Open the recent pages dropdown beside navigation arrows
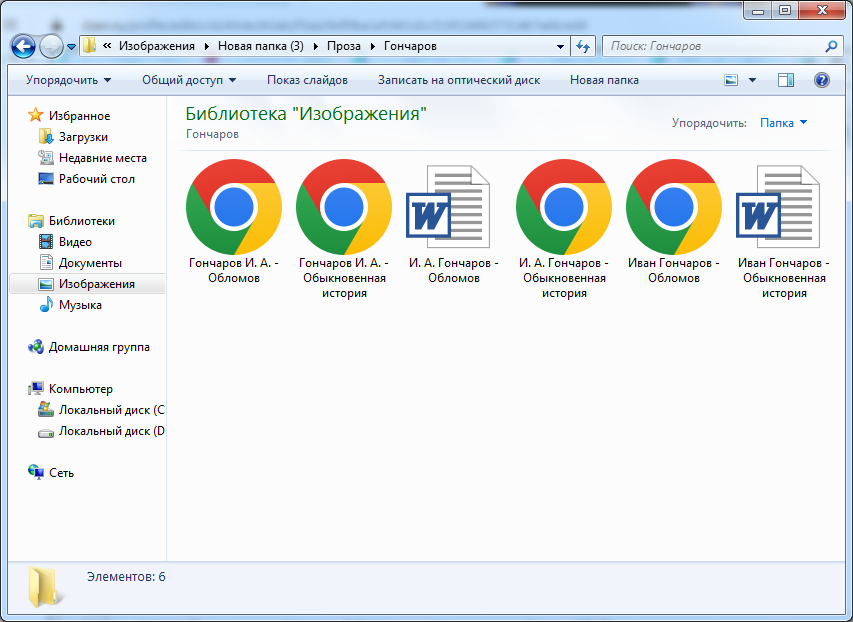 click(x=71, y=47)
